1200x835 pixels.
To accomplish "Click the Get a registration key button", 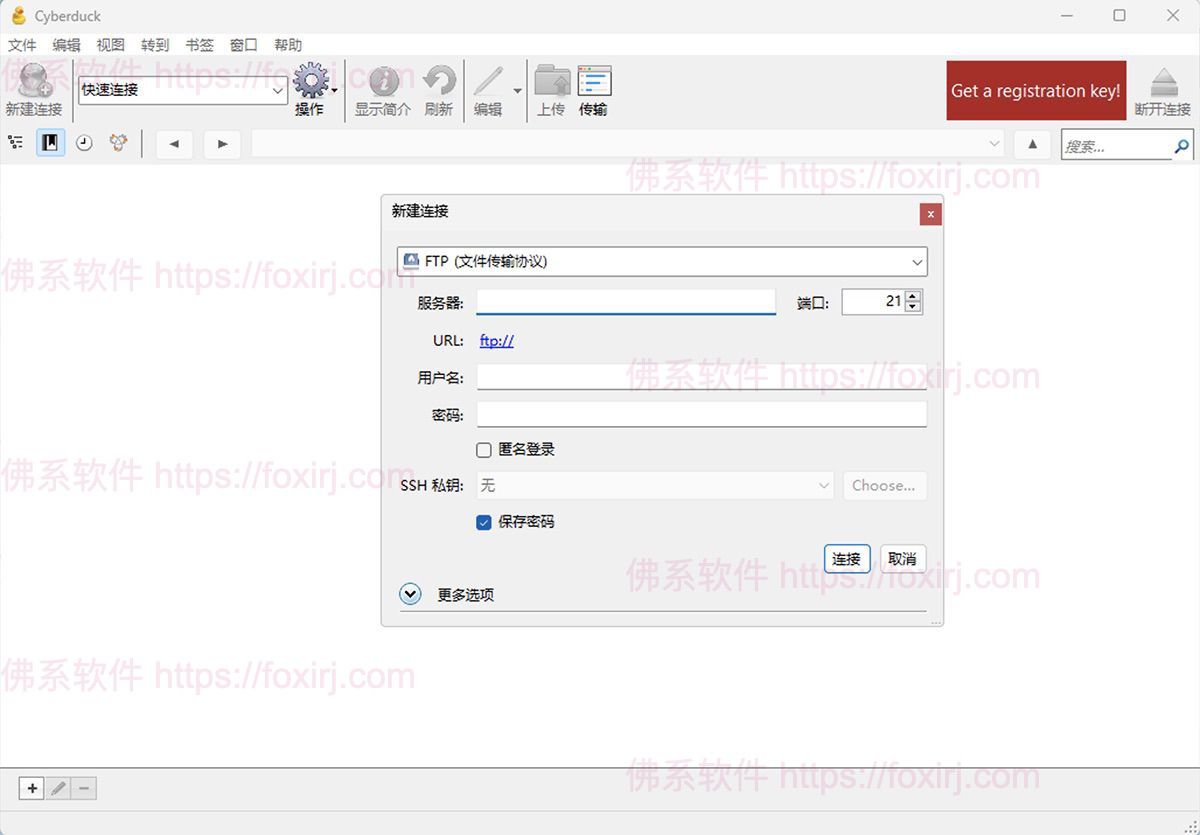I will pyautogui.click(x=1036, y=90).
